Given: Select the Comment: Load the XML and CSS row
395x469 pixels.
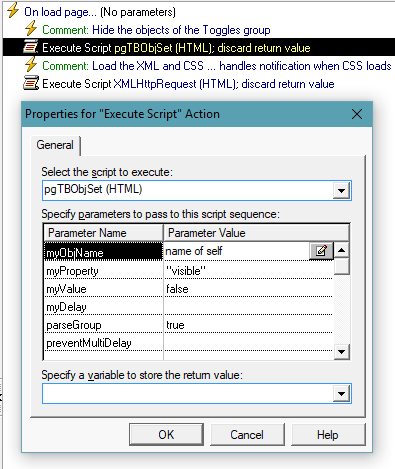Looking at the screenshot, I should point(208,66).
